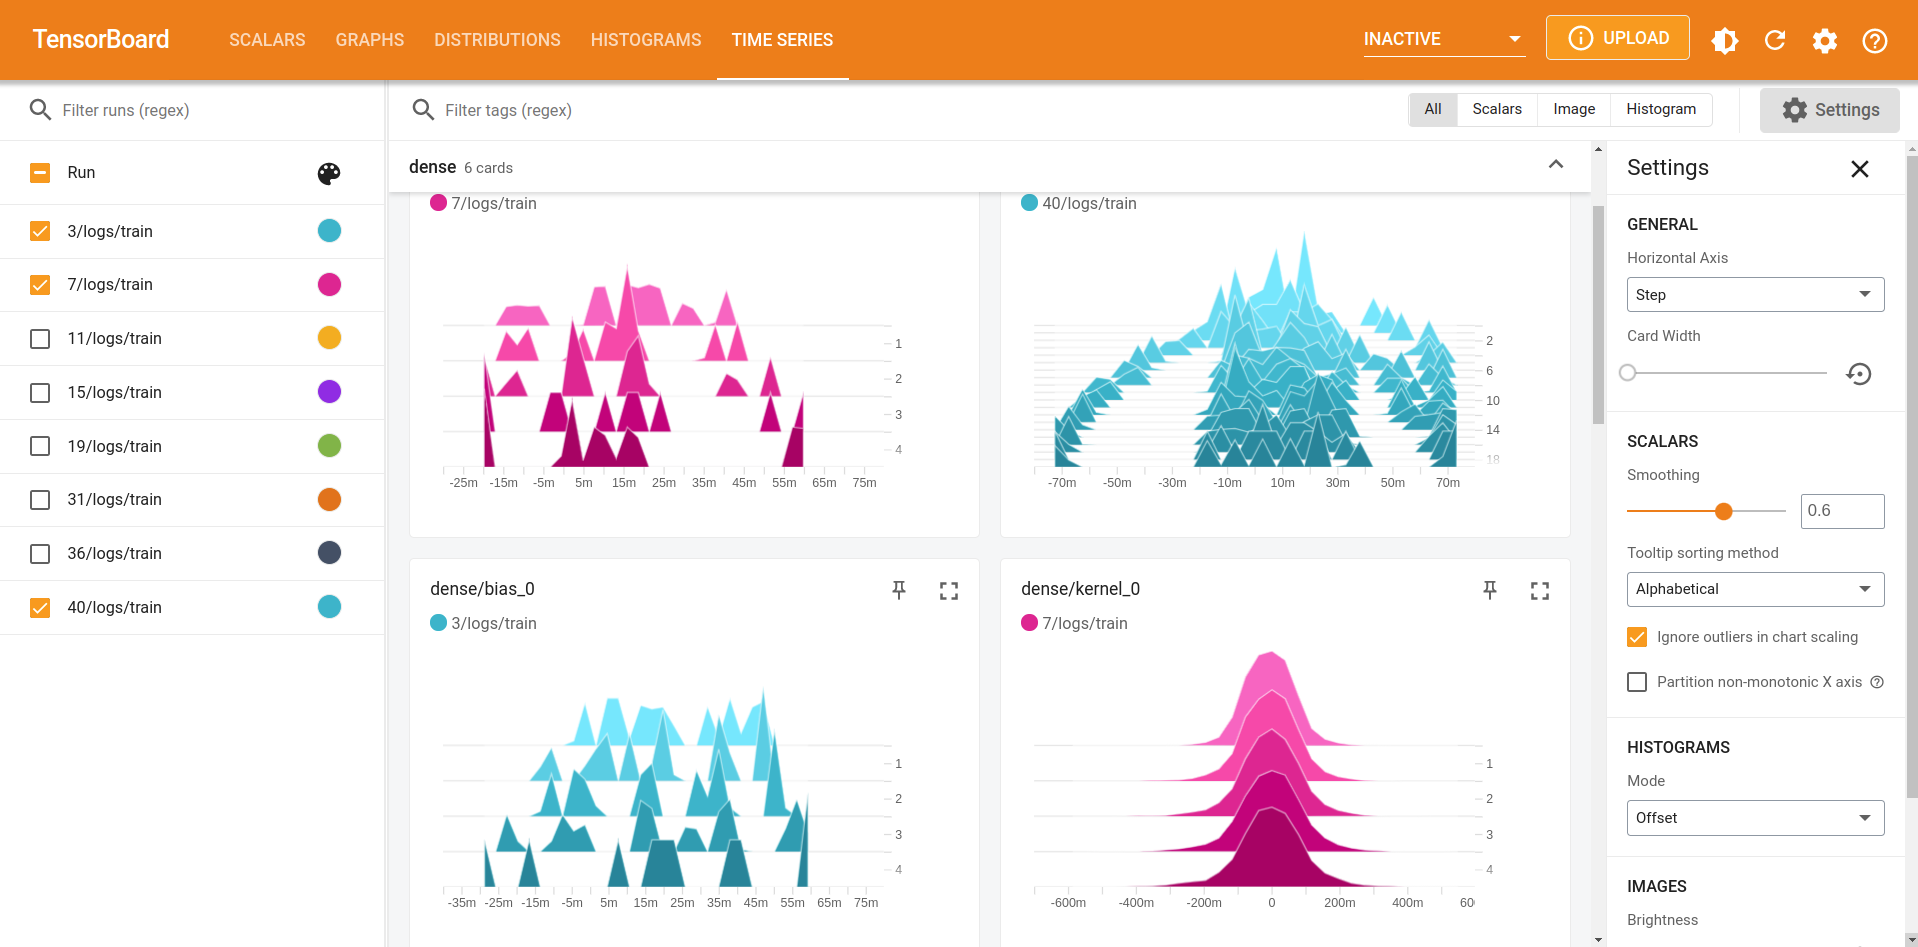Pin the dense/kernel_0 card
This screenshot has width=1918, height=947.
point(1490,590)
